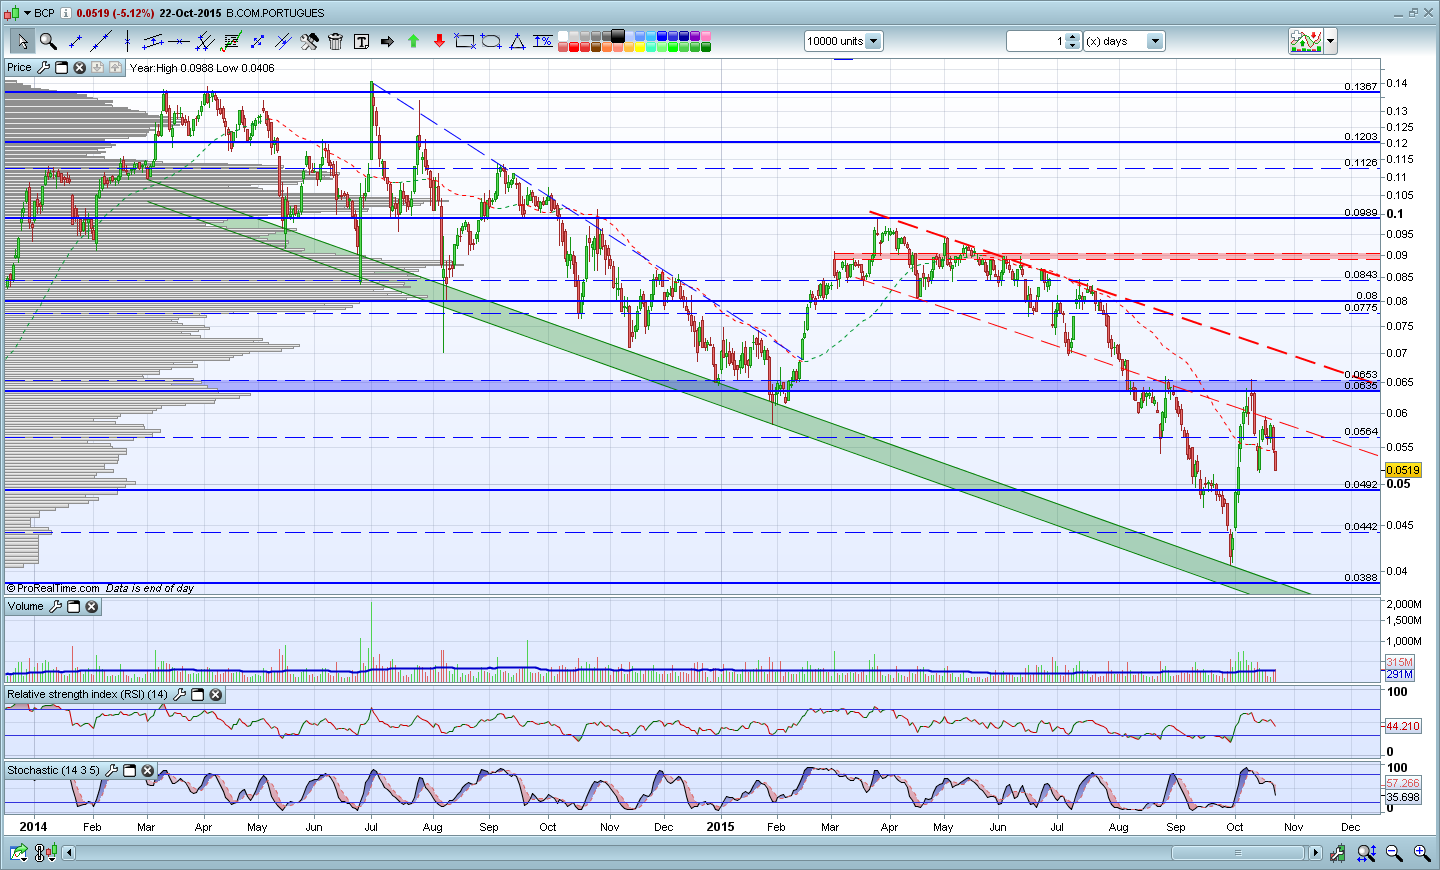Expand the add-indicator button dropdown arrow
The height and width of the screenshot is (870, 1440).
click(1331, 41)
